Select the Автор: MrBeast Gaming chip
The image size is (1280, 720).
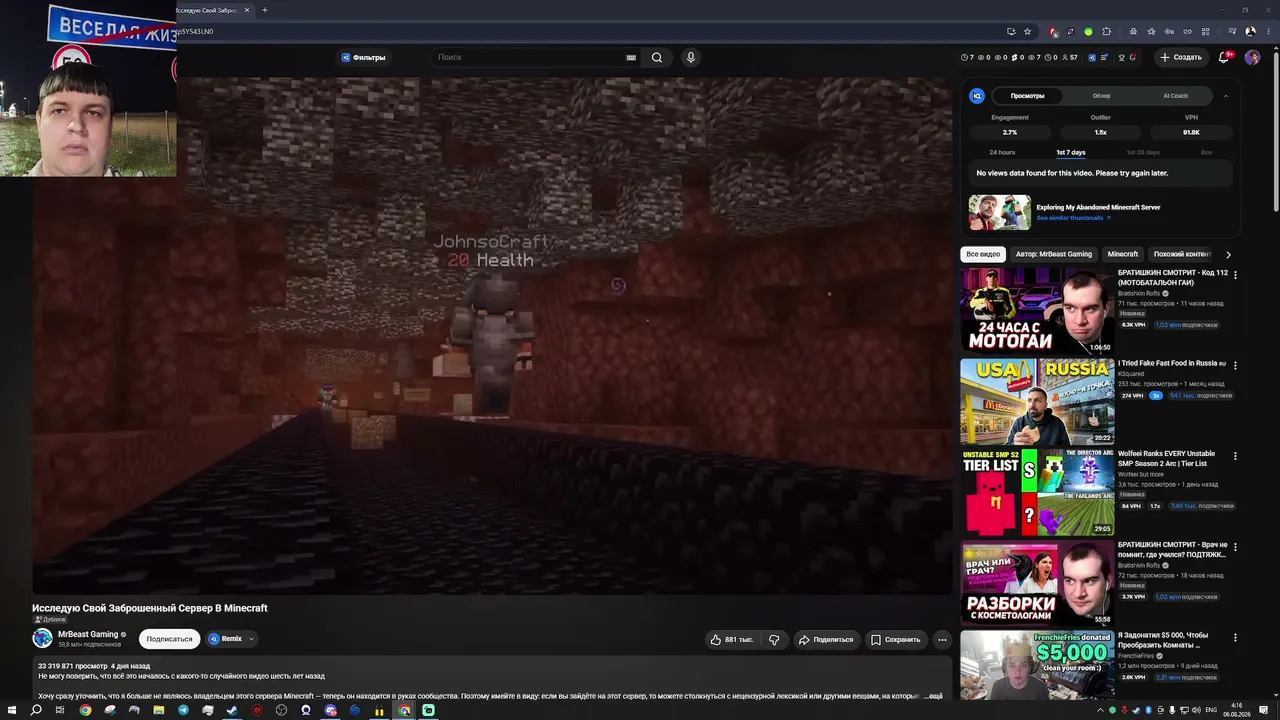[1054, 254]
